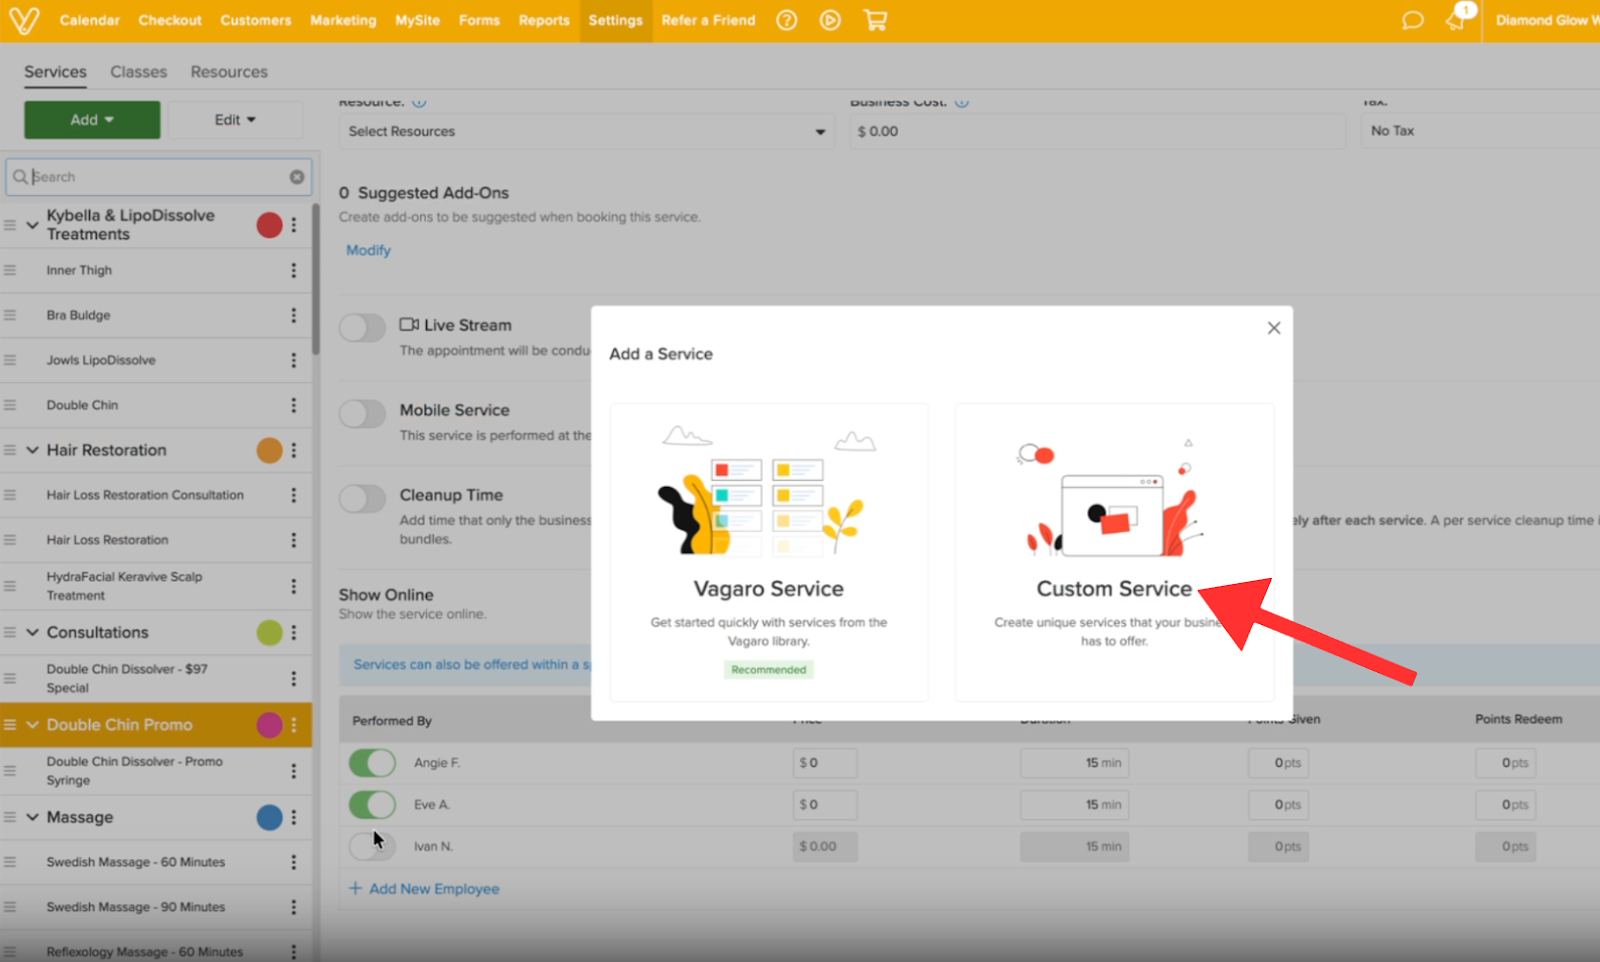Click the info icon next to Resource label
The image size is (1600, 962).
click(x=420, y=102)
